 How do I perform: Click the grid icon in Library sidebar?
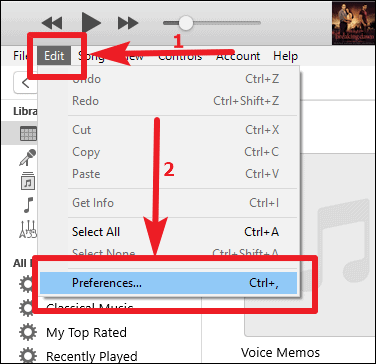29,134
